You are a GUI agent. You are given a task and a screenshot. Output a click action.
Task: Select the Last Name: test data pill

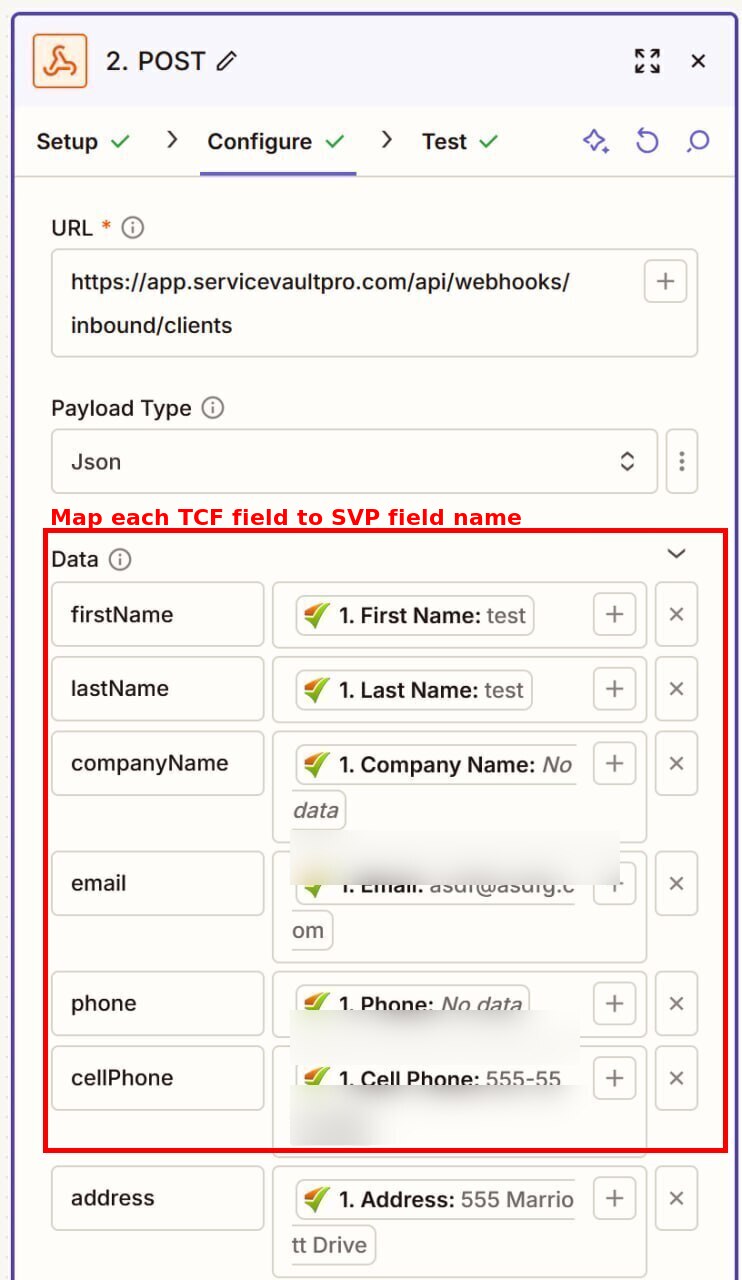[x=414, y=690]
